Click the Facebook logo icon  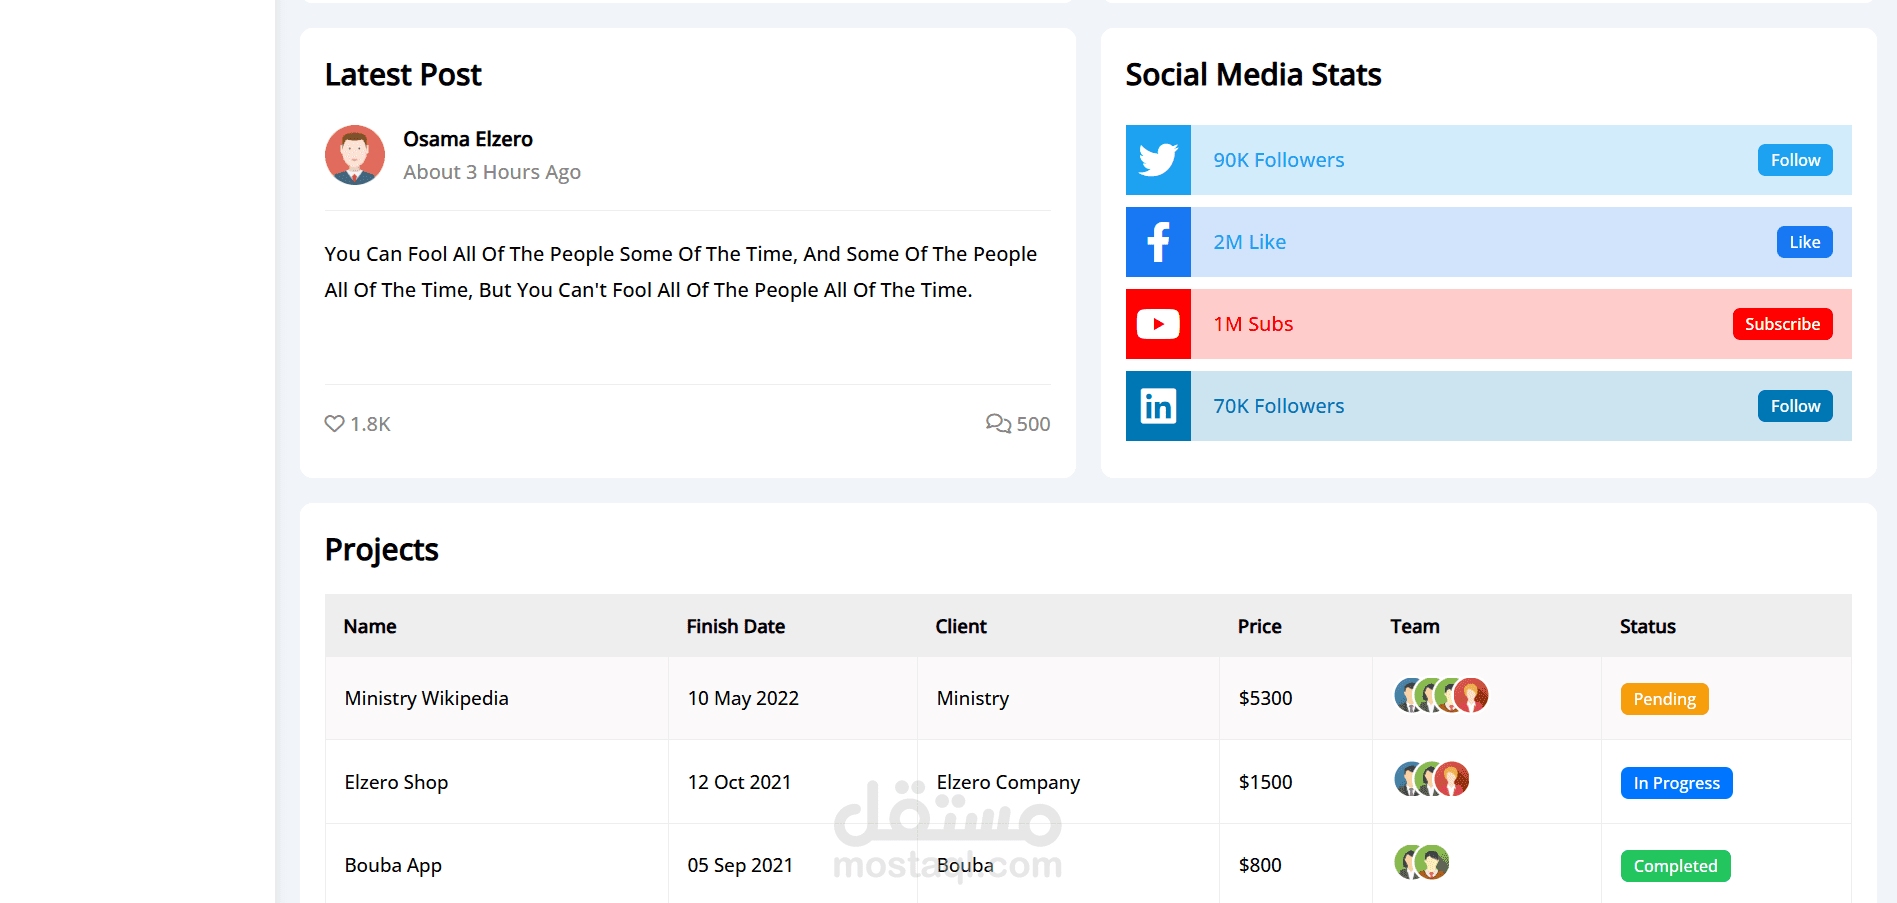coord(1158,242)
